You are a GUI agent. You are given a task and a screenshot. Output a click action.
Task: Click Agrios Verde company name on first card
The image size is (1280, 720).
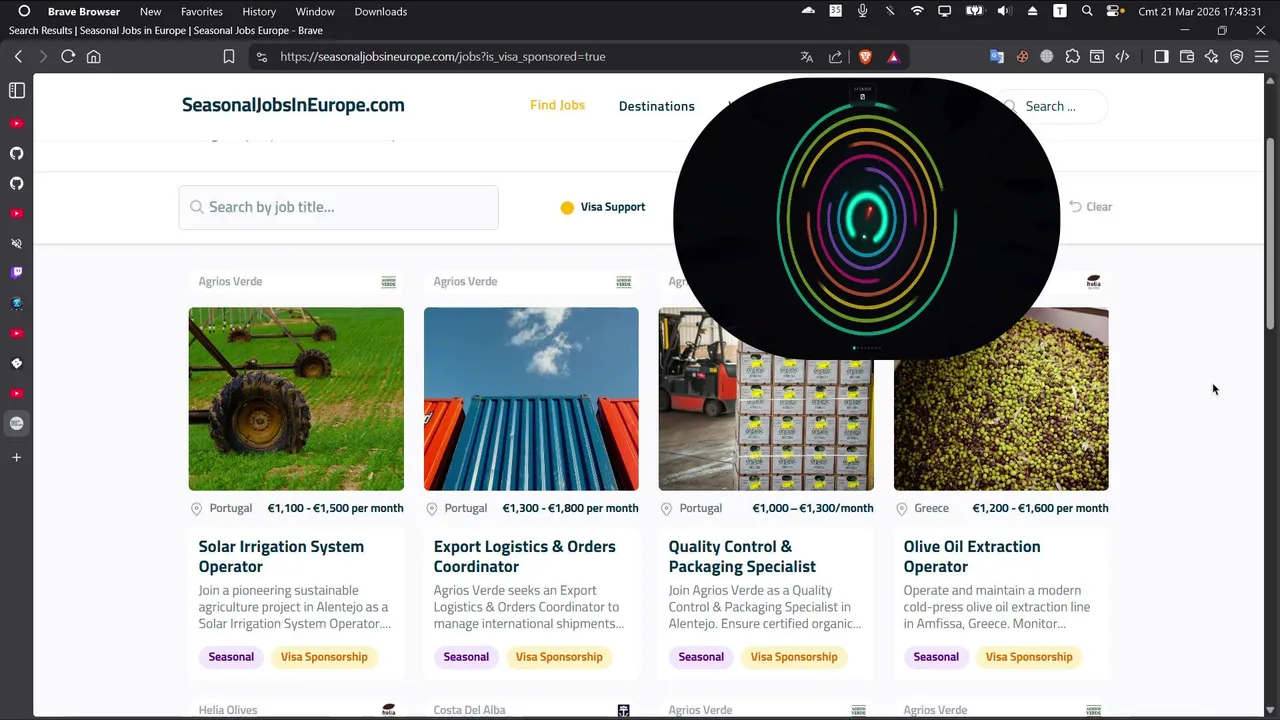coord(230,282)
